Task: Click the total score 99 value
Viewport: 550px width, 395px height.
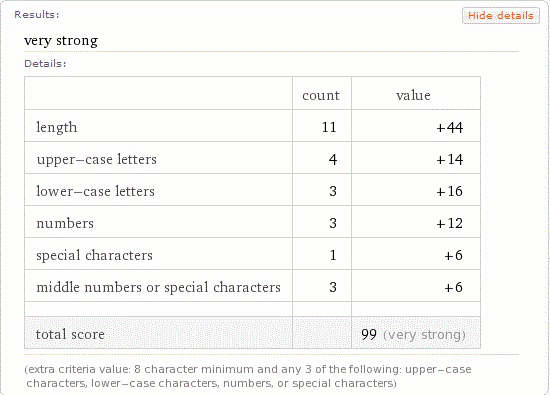Action: (x=369, y=334)
